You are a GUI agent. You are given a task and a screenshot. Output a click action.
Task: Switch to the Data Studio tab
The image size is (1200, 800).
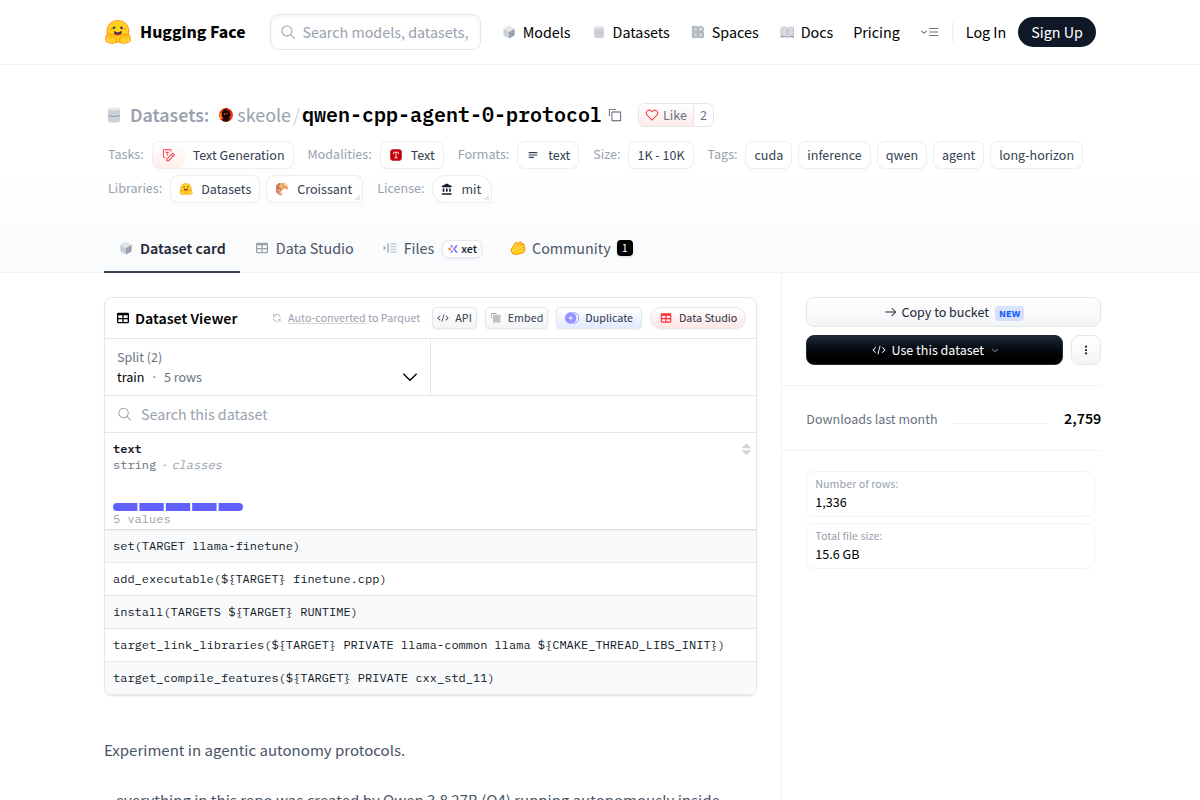coord(304,249)
